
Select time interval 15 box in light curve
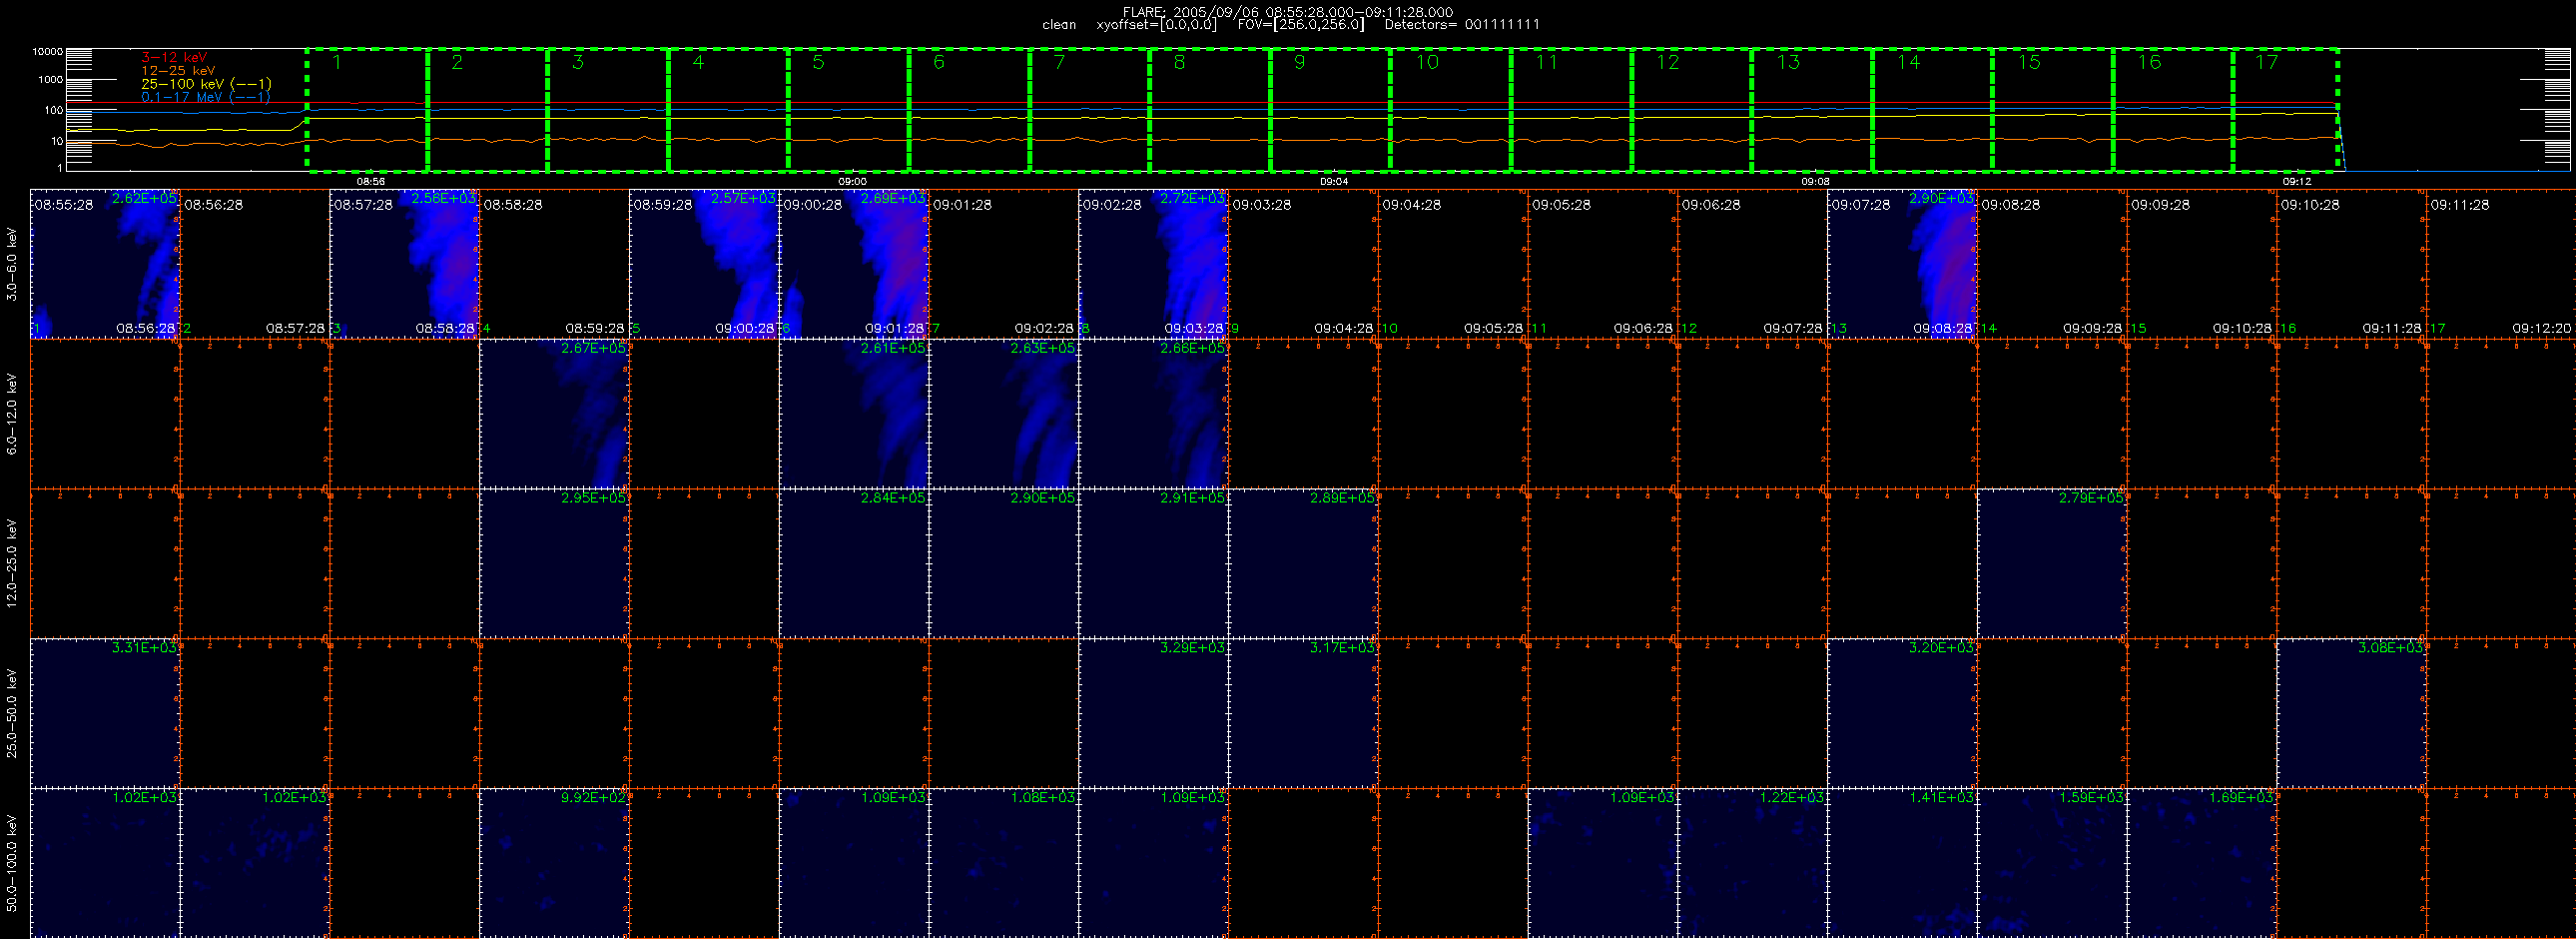[x=2052, y=110]
